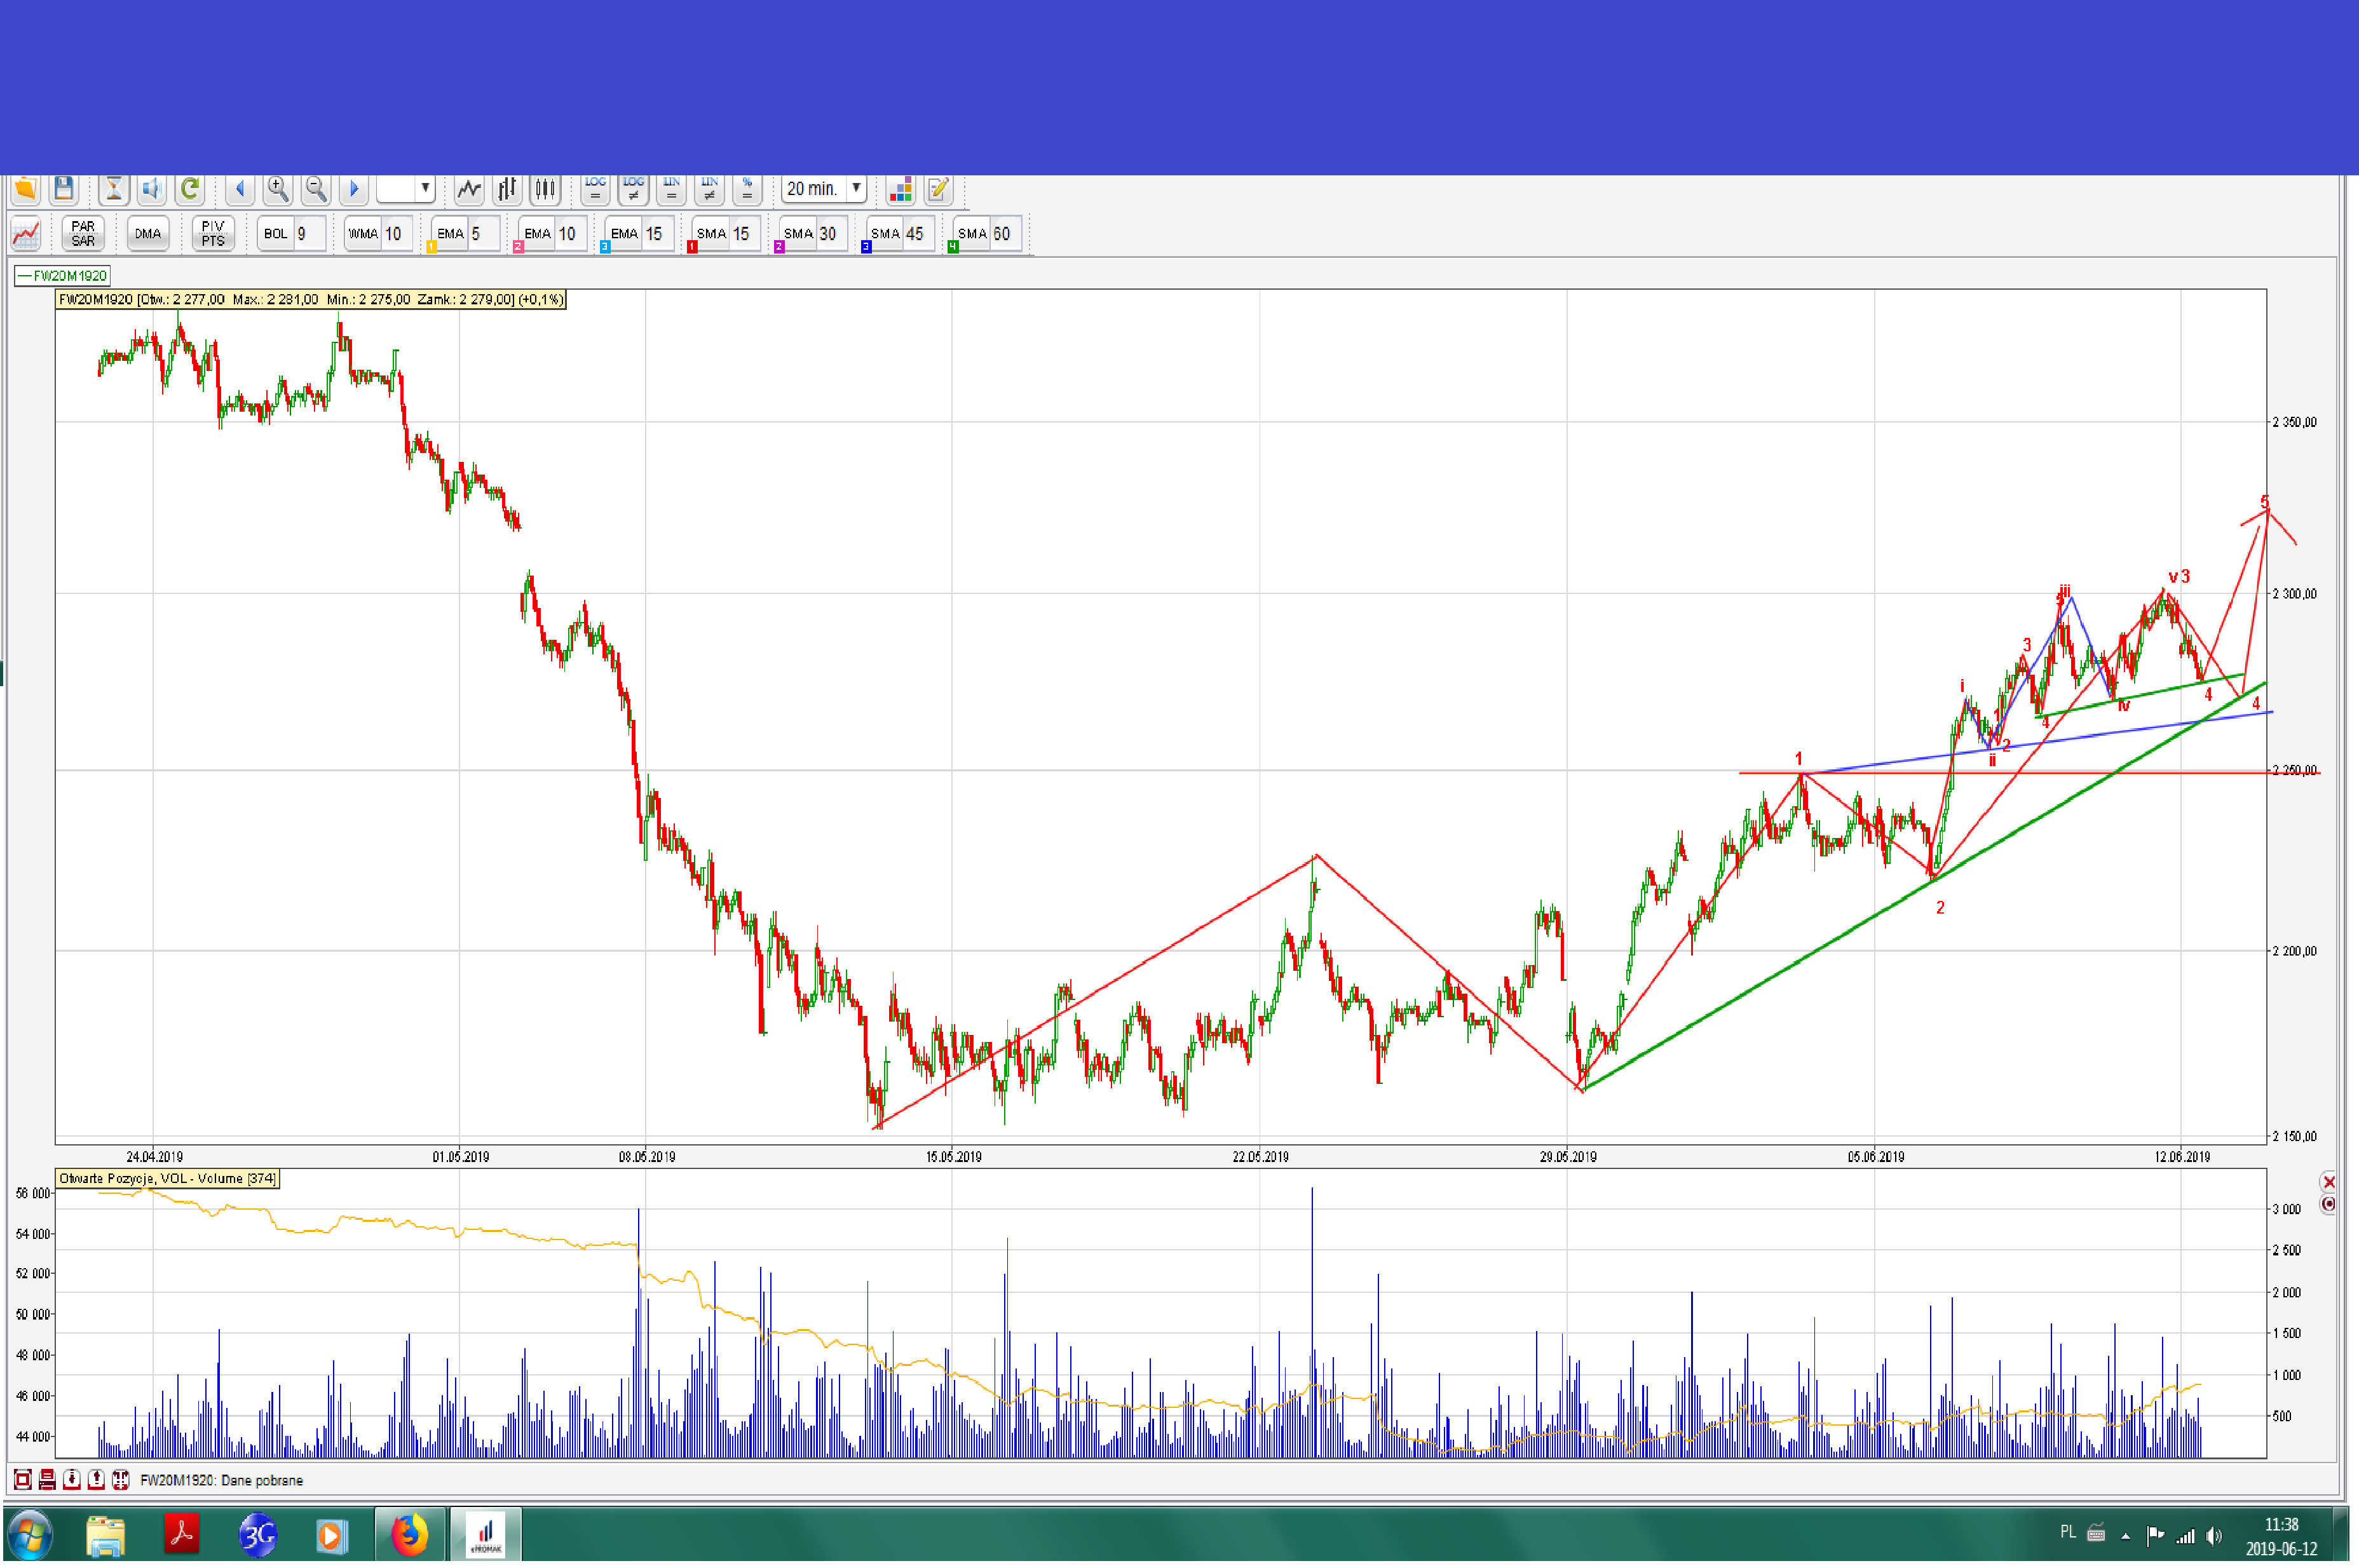
Task: Click the zoom in magnifier icon
Action: [278, 189]
